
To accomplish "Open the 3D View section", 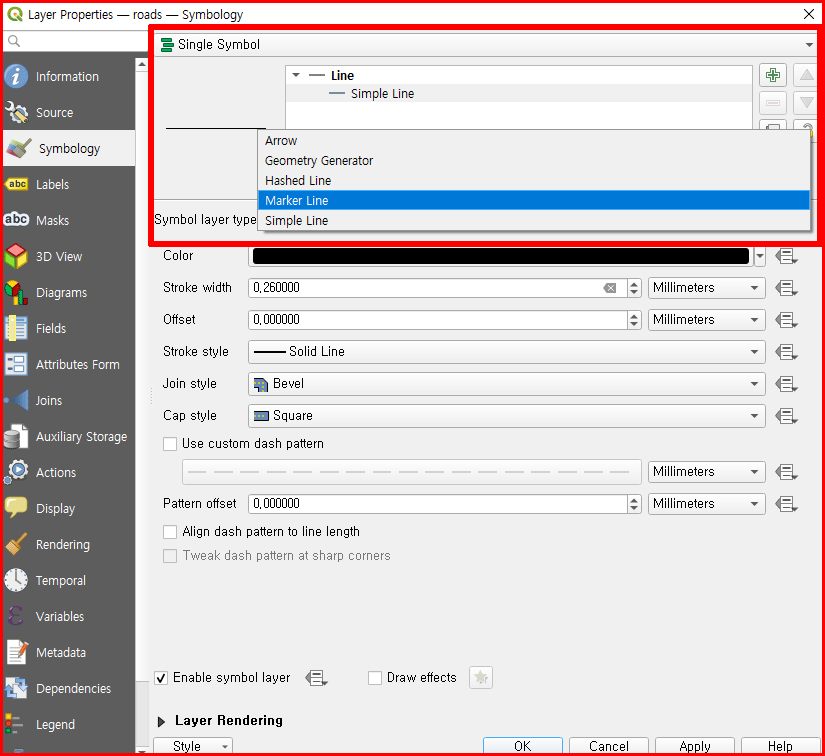I will (x=68, y=257).
